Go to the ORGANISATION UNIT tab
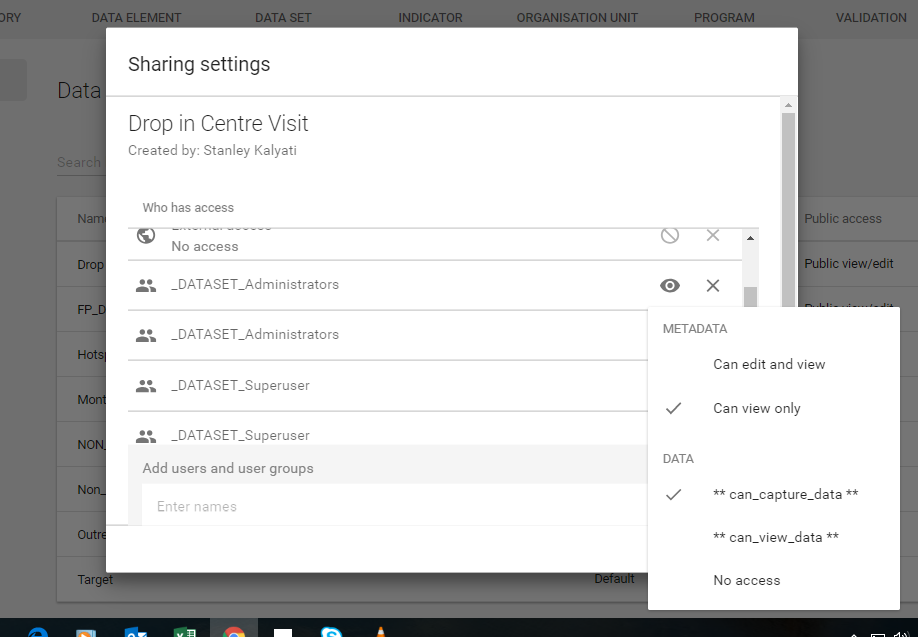The image size is (918, 637). click(x=577, y=18)
